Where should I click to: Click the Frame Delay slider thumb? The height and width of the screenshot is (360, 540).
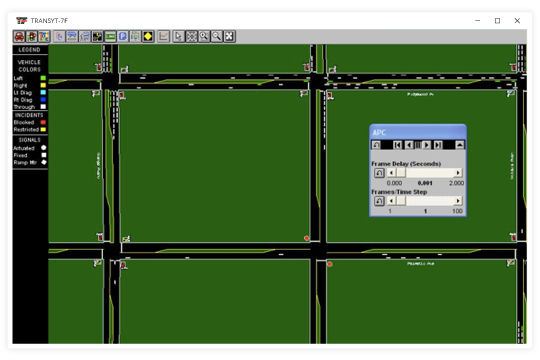(401, 173)
